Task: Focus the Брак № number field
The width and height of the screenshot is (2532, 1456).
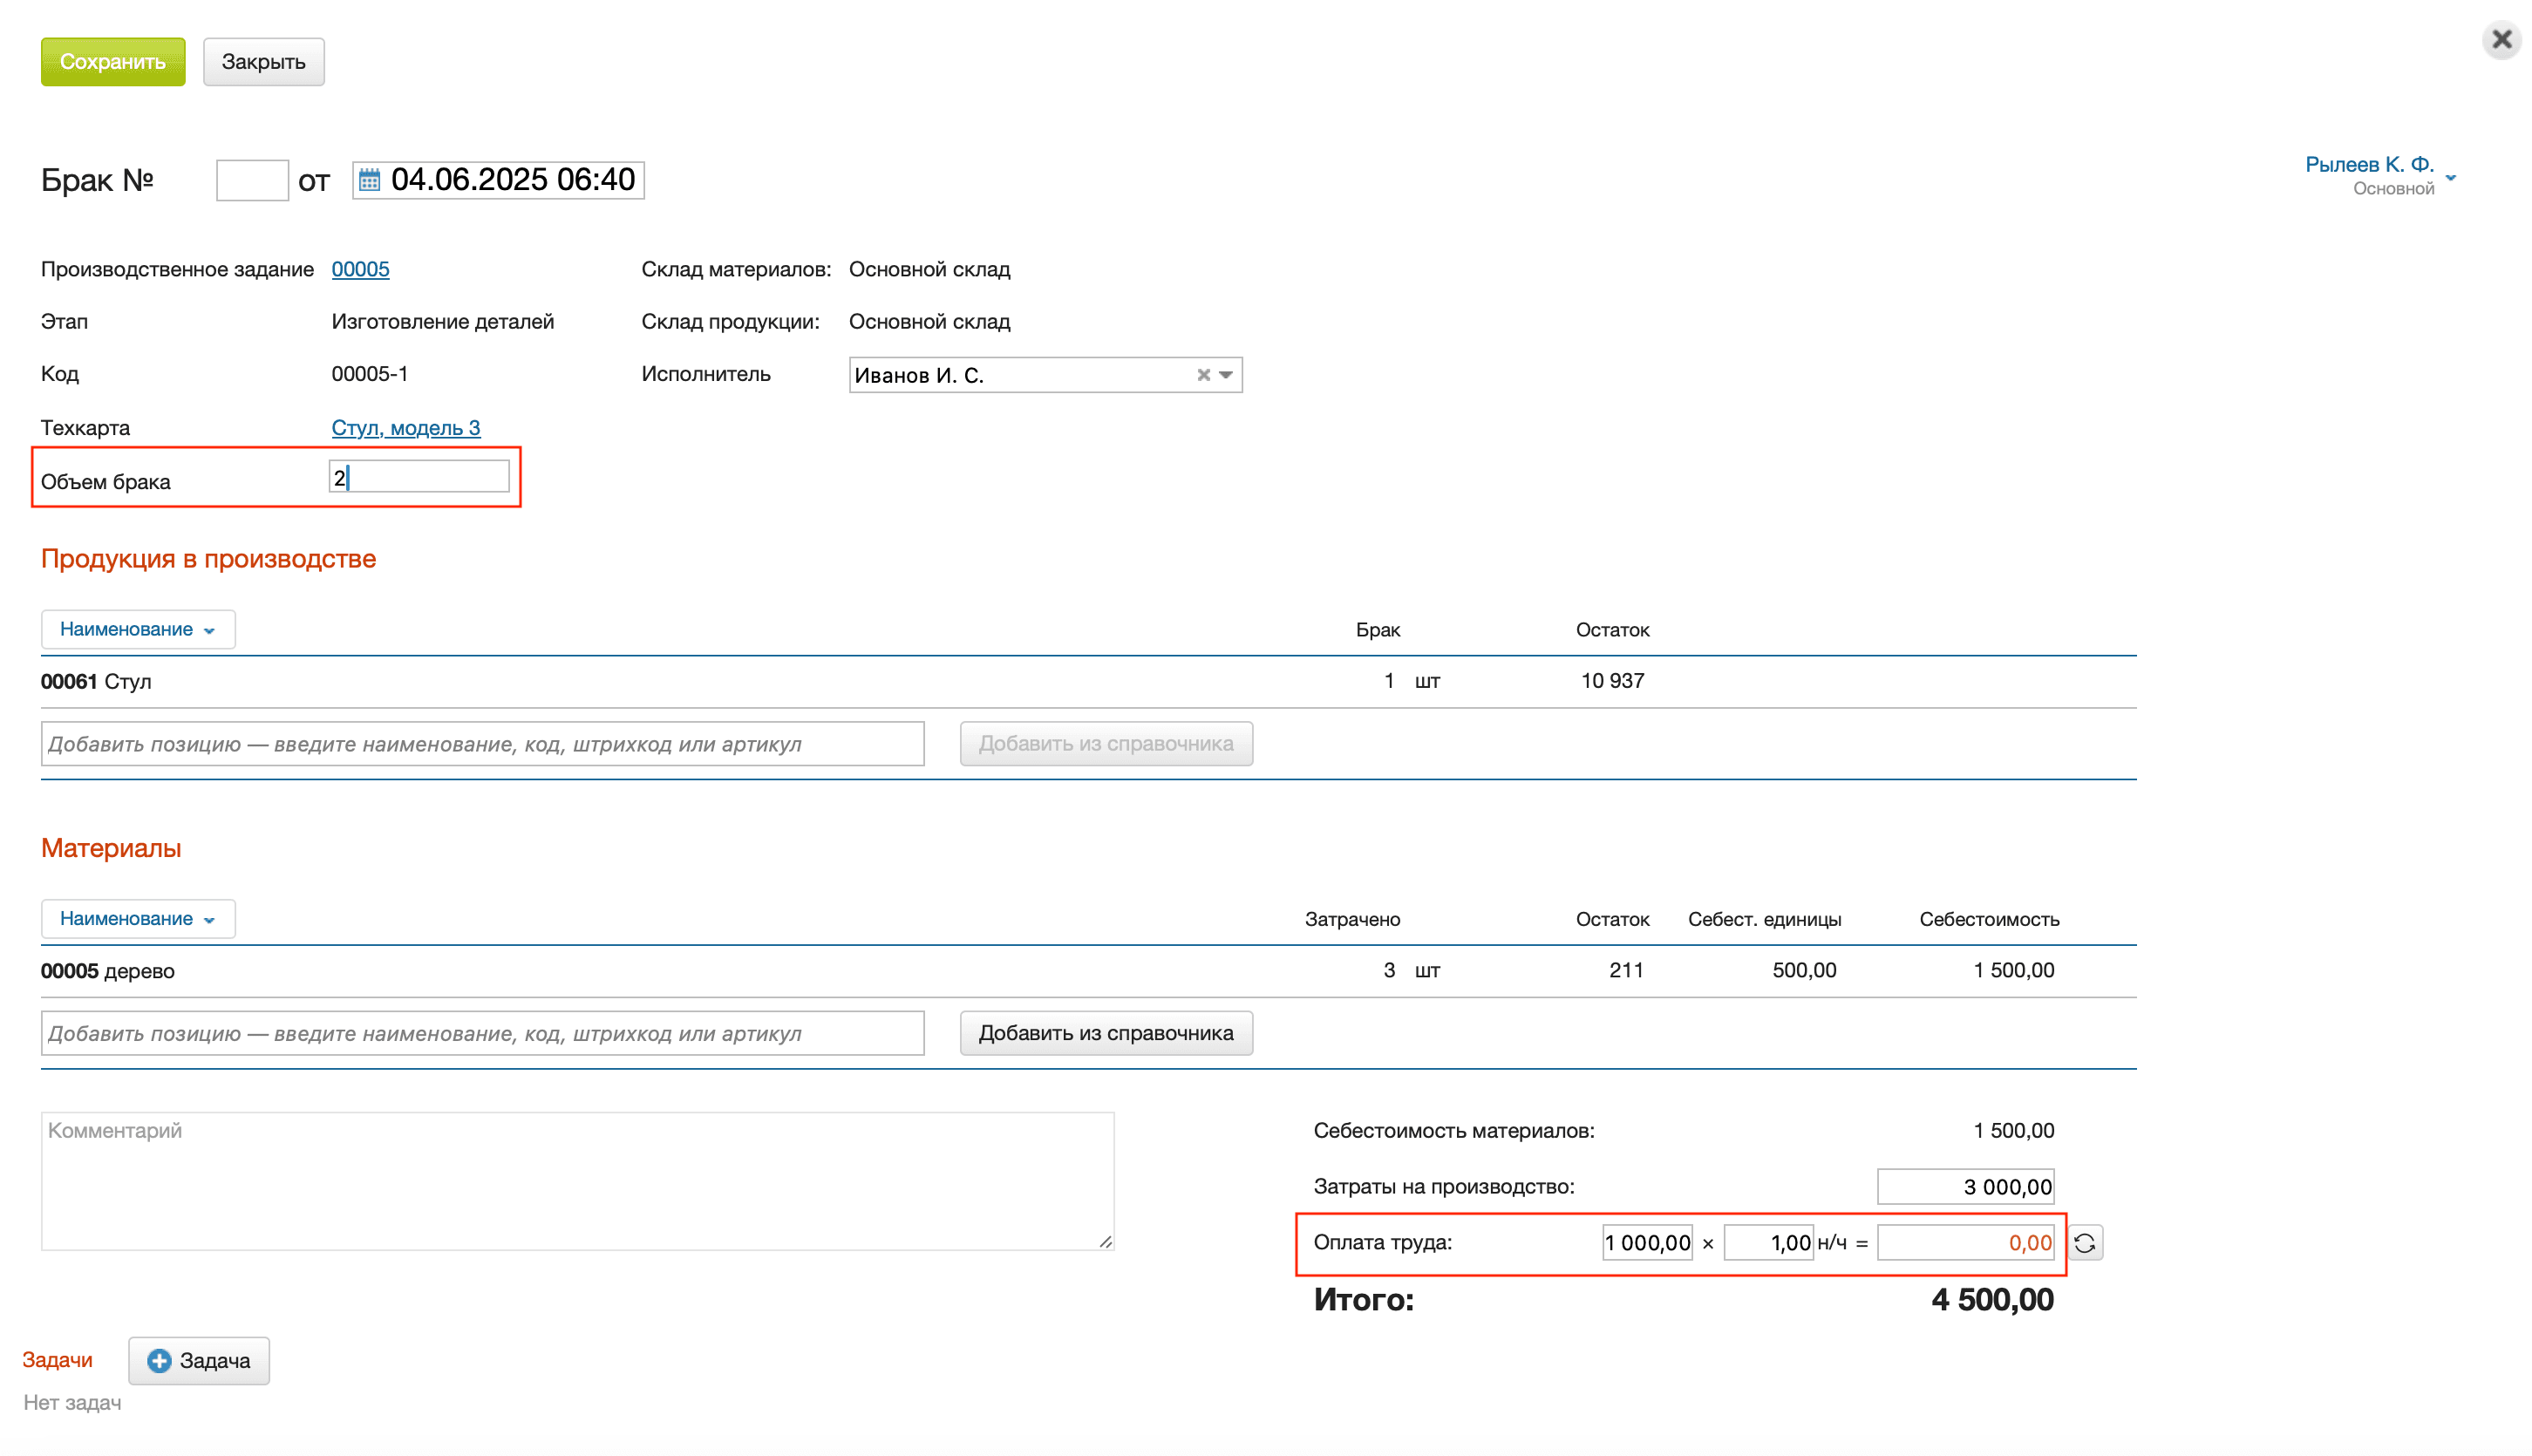Action: coord(252,180)
